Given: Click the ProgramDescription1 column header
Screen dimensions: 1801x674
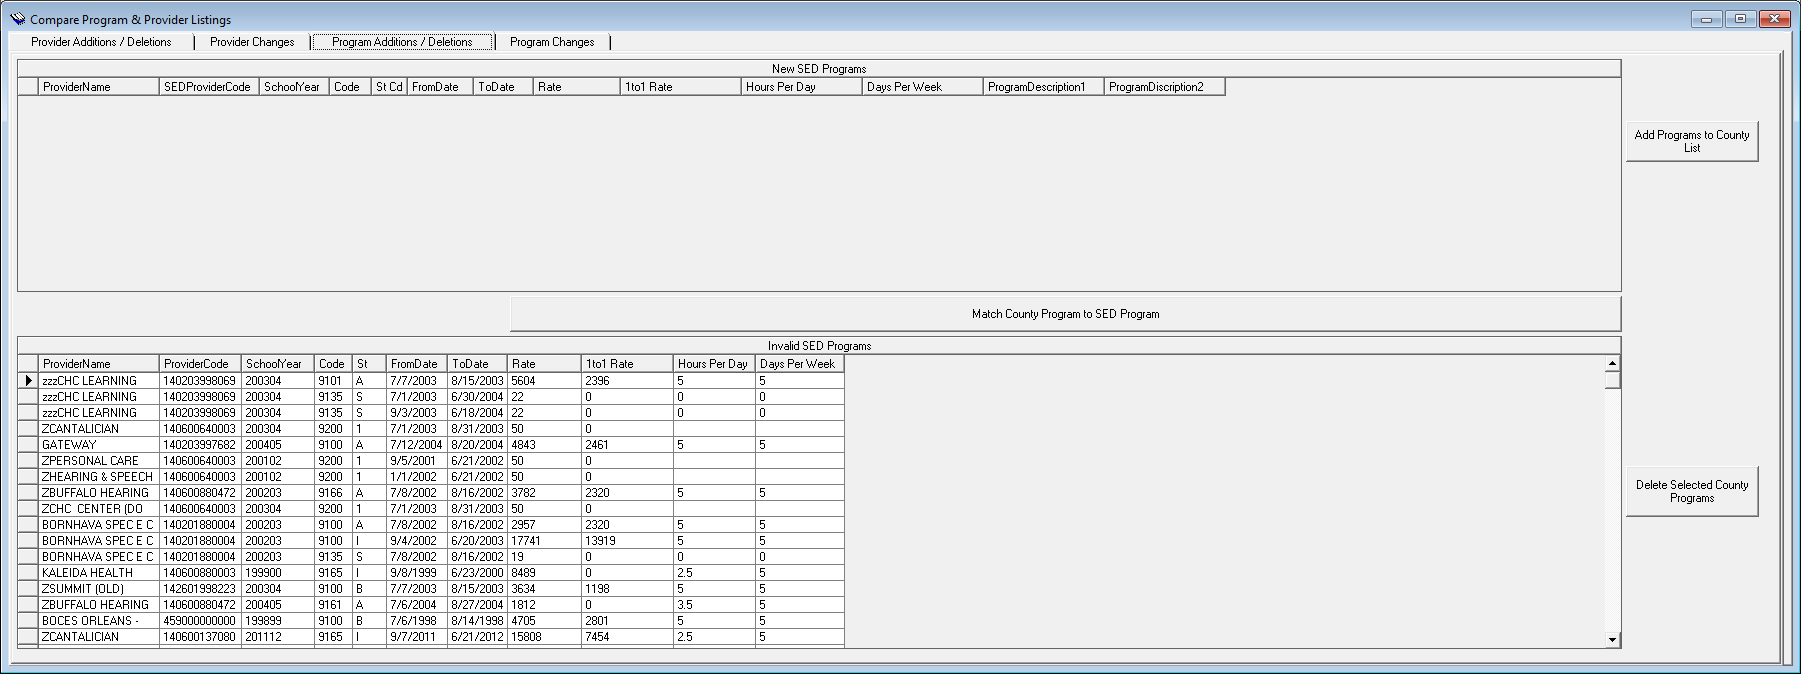Looking at the screenshot, I should (x=1042, y=87).
